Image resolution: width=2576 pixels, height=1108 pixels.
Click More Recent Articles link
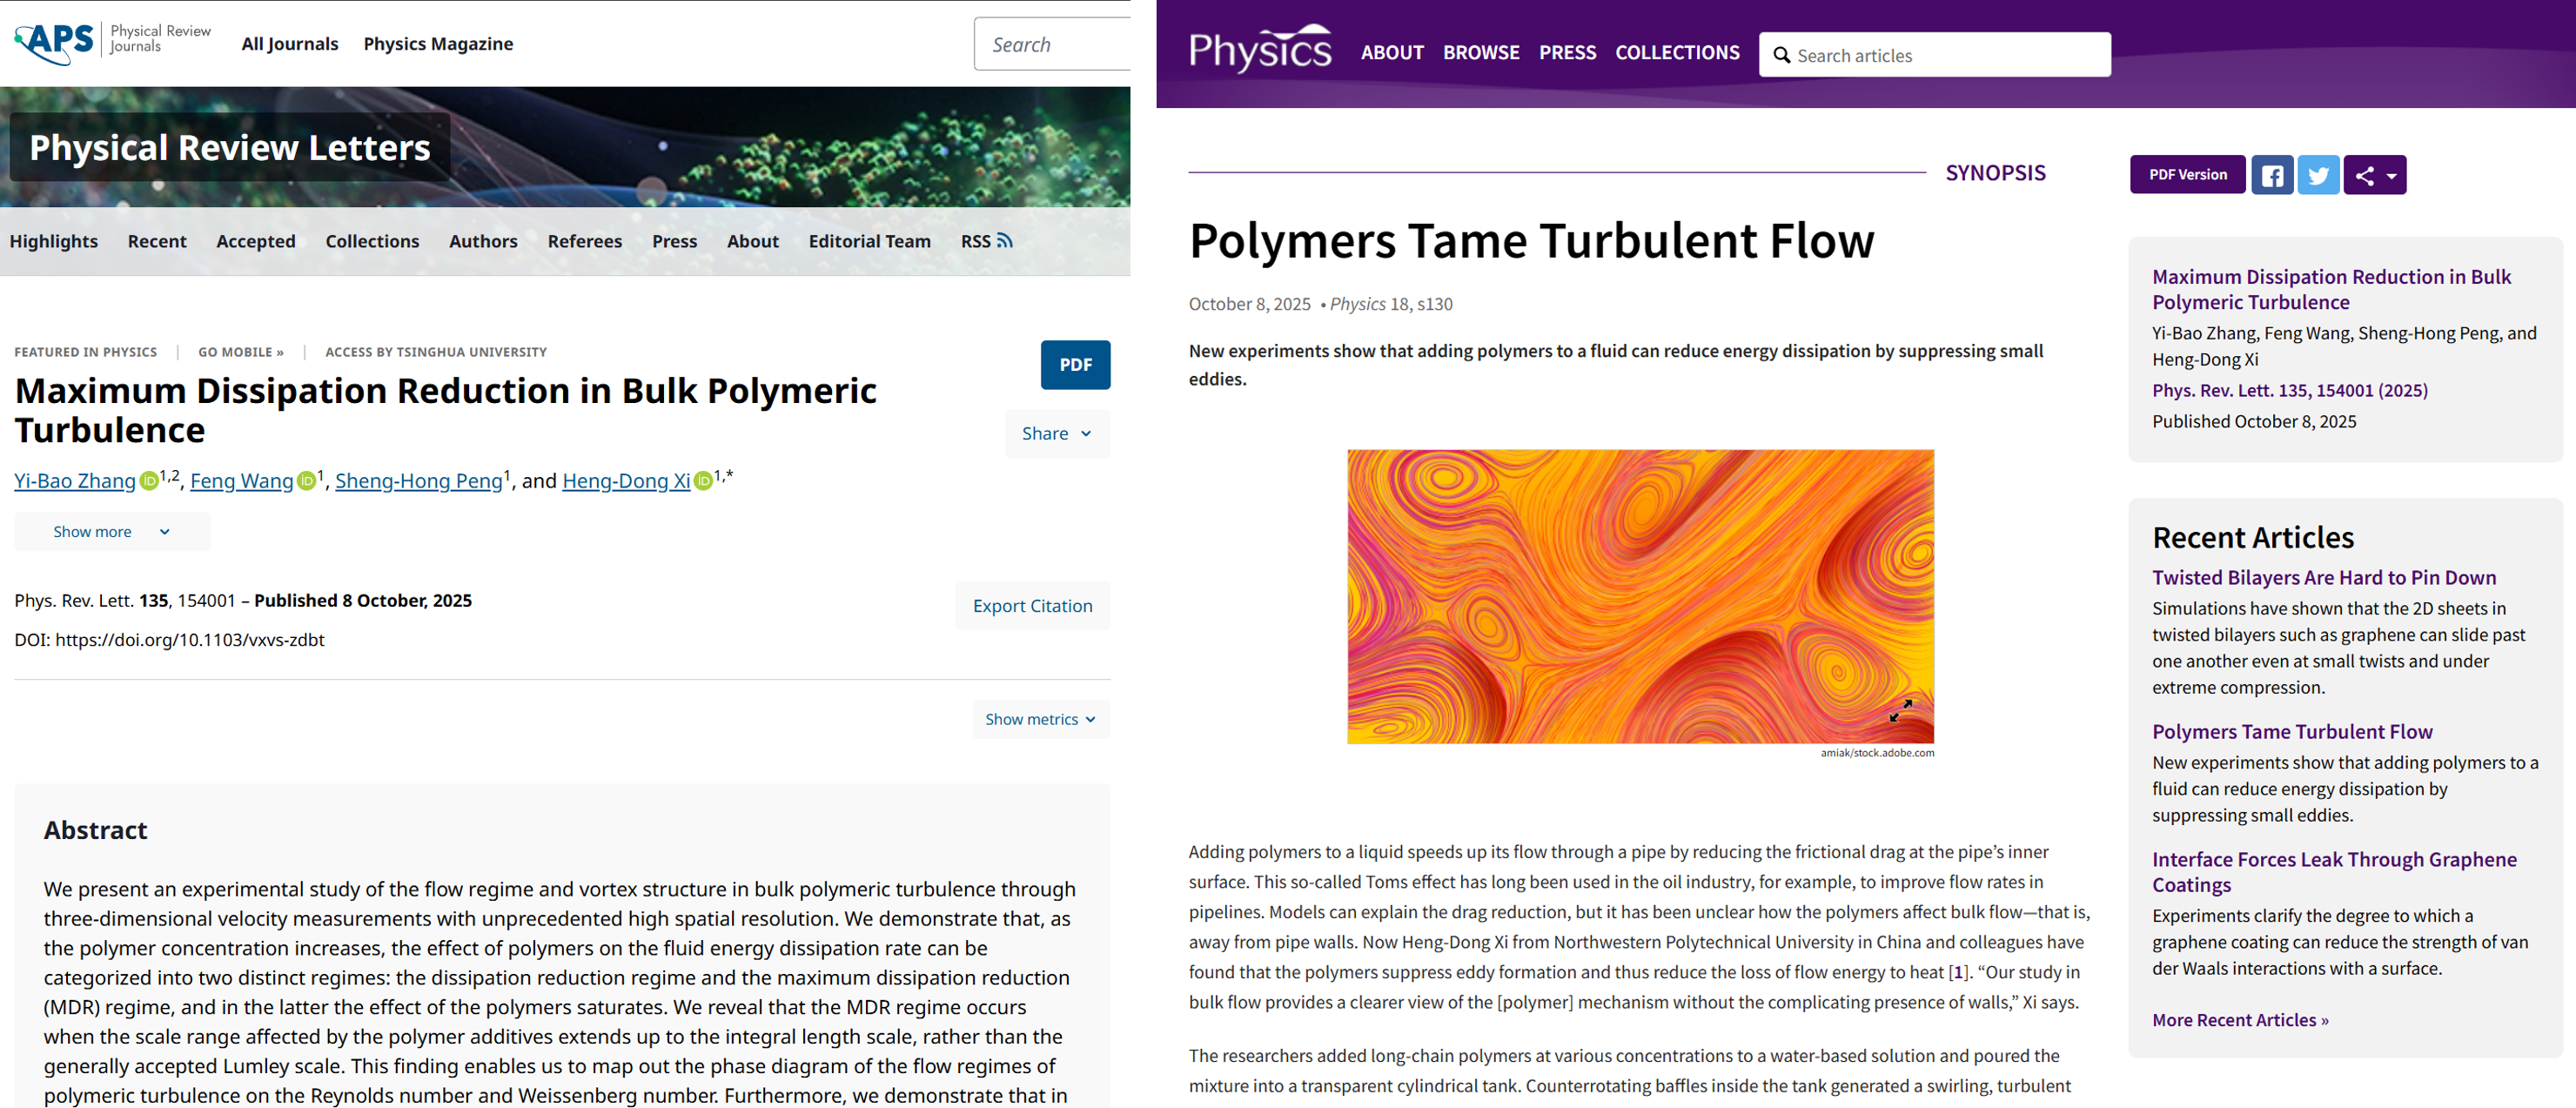pyautogui.click(x=2240, y=1019)
